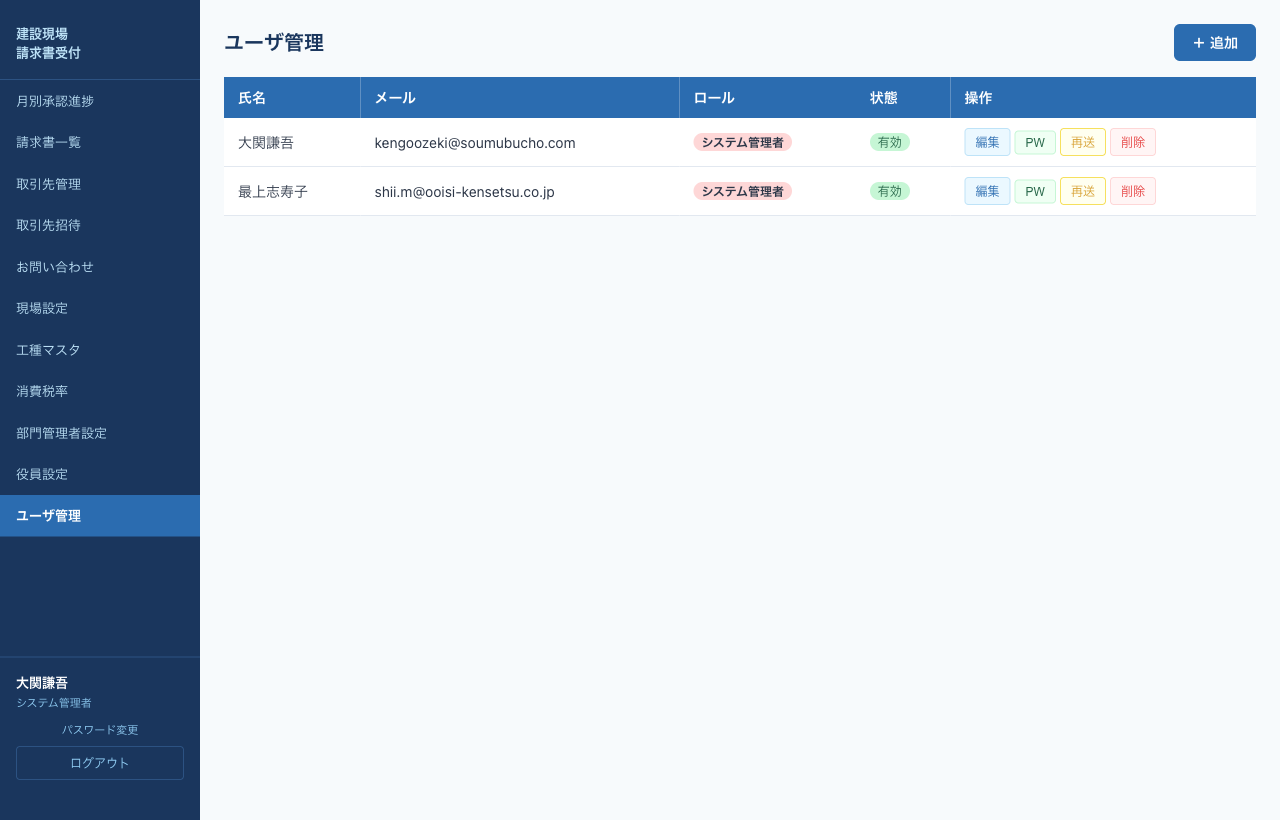Click 有効 status badge for 最上志寿子
Viewport: 1280px width, 820px height.
pyautogui.click(x=890, y=191)
